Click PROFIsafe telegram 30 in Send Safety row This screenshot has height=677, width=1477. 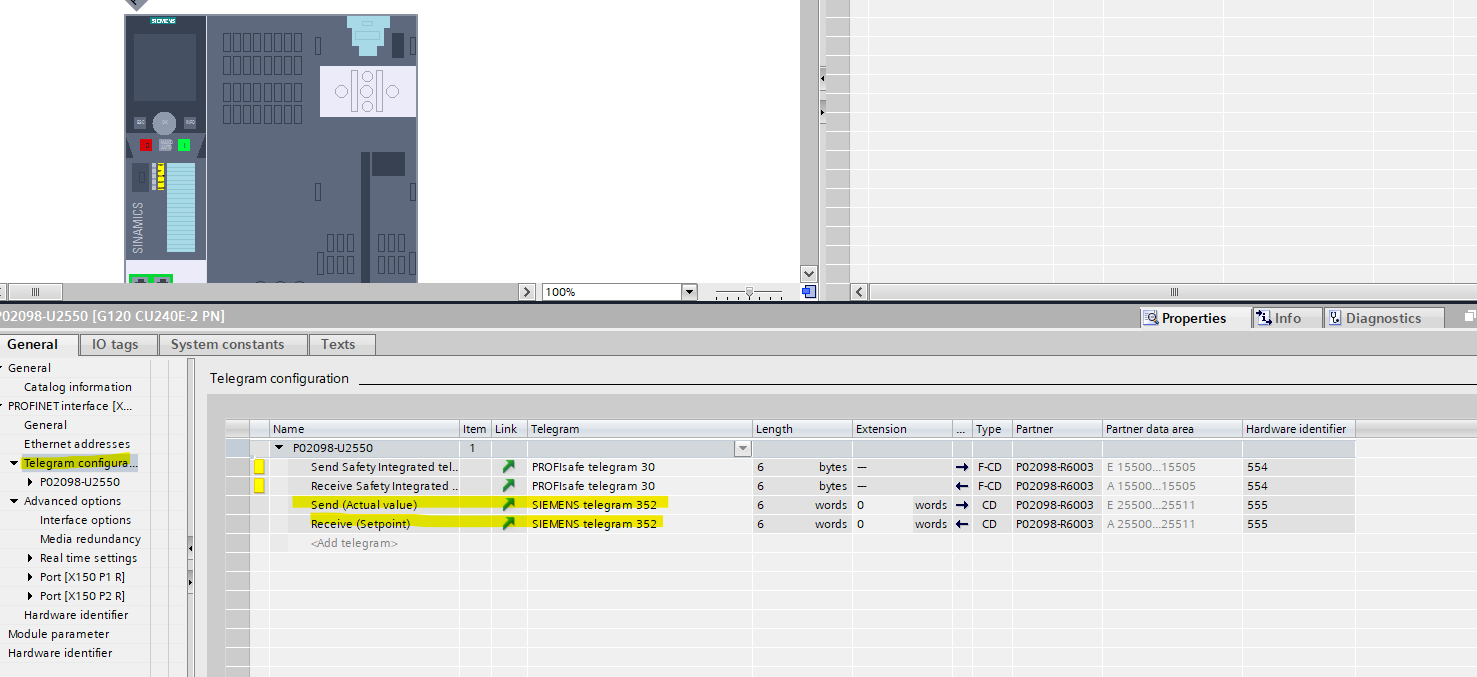593,467
